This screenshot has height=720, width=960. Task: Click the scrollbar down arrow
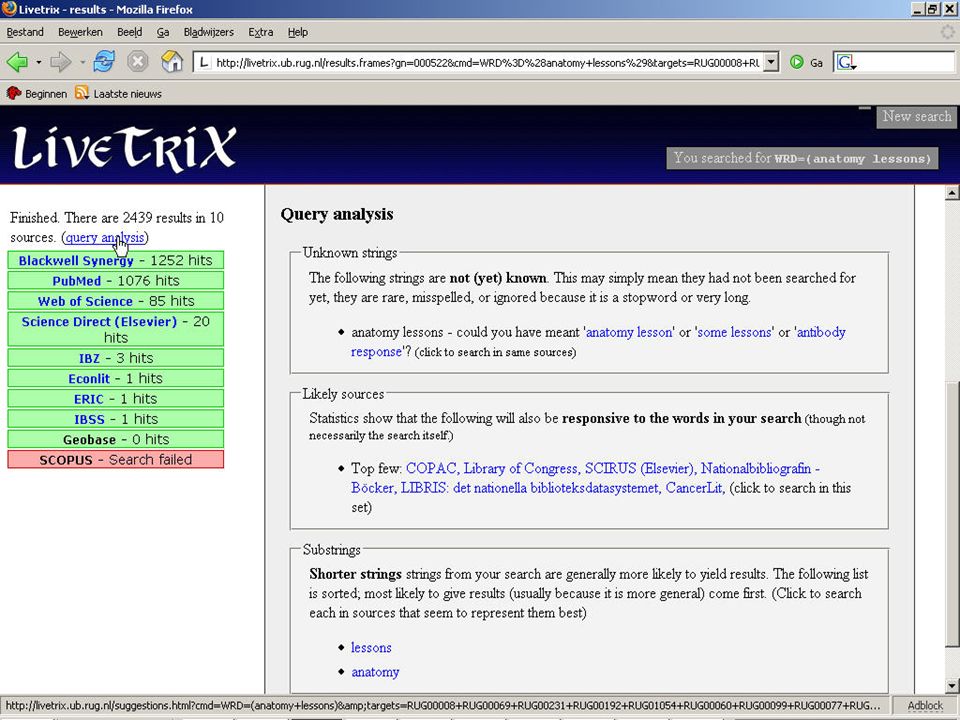click(951, 685)
